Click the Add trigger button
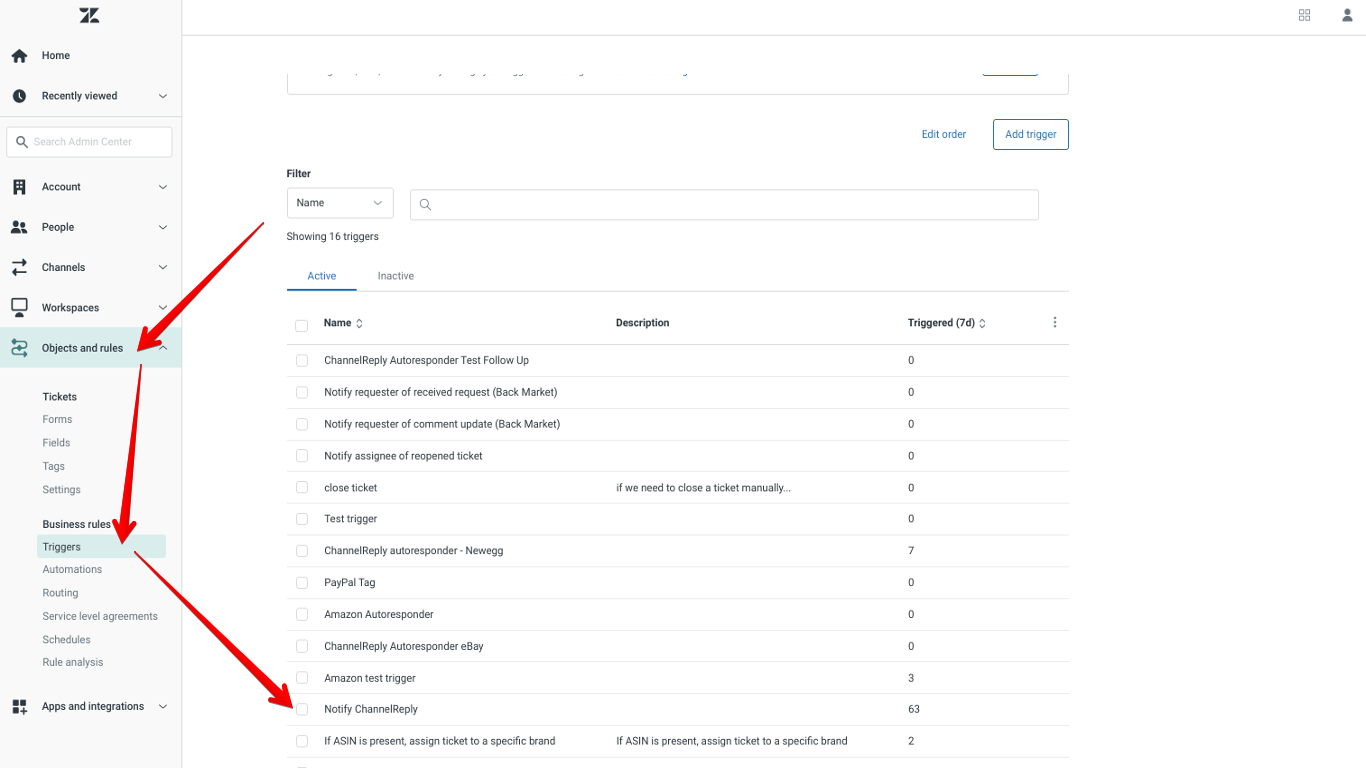 (1030, 134)
